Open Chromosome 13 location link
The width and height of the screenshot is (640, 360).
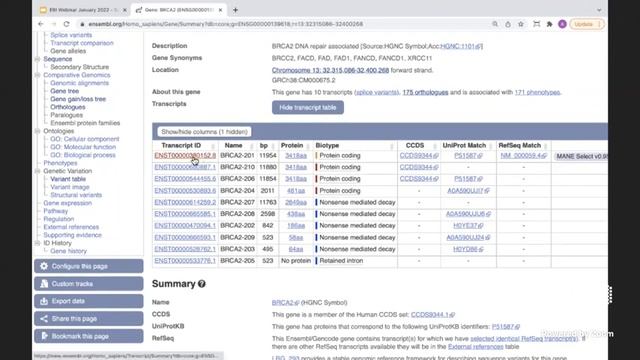pos(330,70)
